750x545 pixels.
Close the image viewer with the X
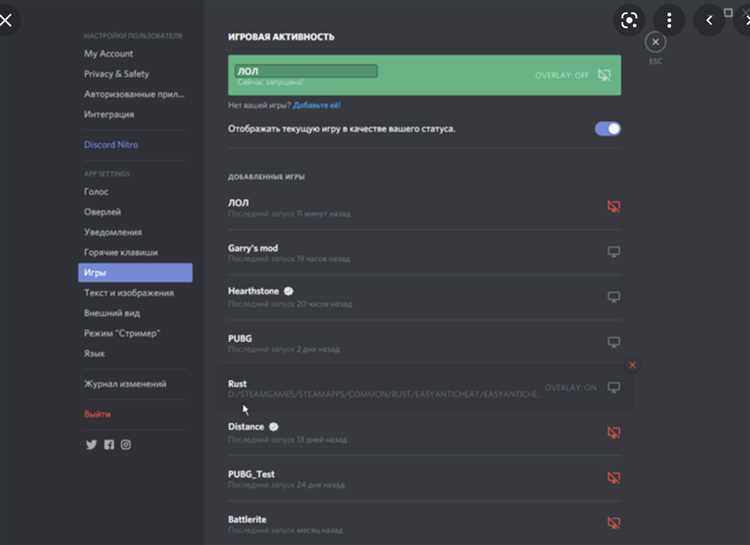pyautogui.click(x=6, y=20)
